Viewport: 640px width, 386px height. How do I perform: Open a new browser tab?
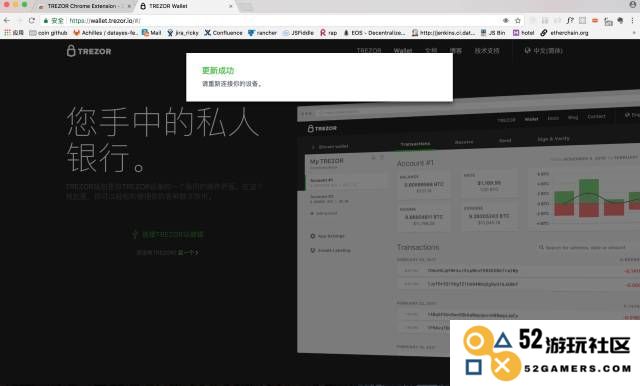click(246, 6)
